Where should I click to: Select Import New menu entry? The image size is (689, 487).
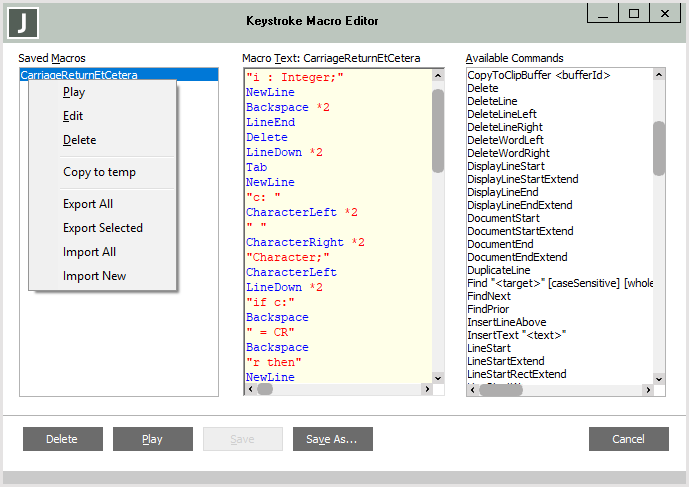(94, 276)
